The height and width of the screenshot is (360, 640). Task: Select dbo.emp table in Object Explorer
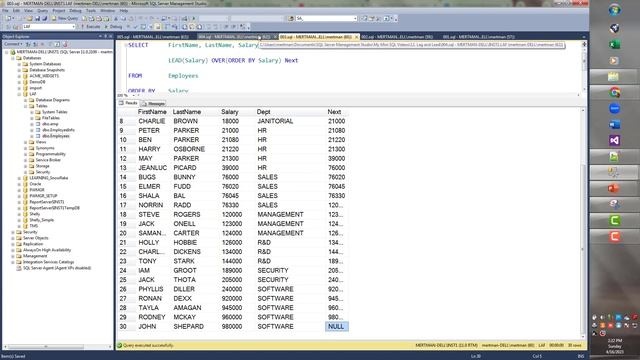pyautogui.click(x=50, y=124)
